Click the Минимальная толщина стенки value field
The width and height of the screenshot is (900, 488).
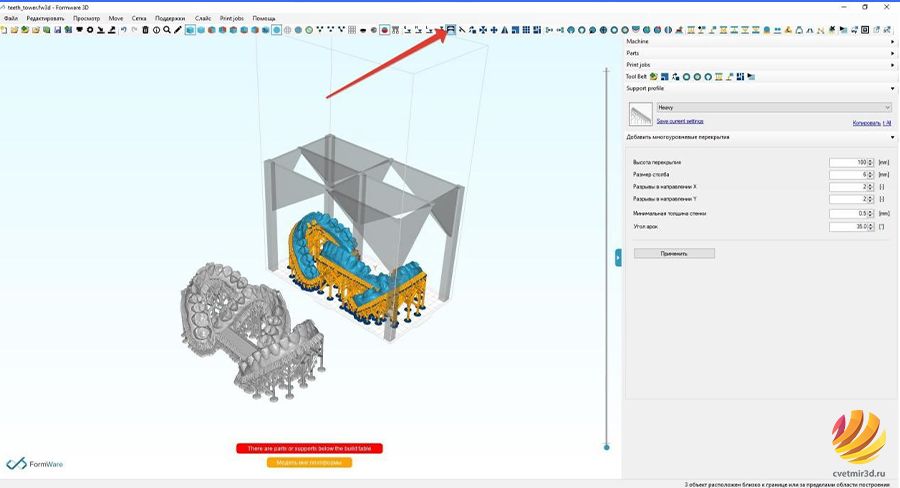click(848, 213)
